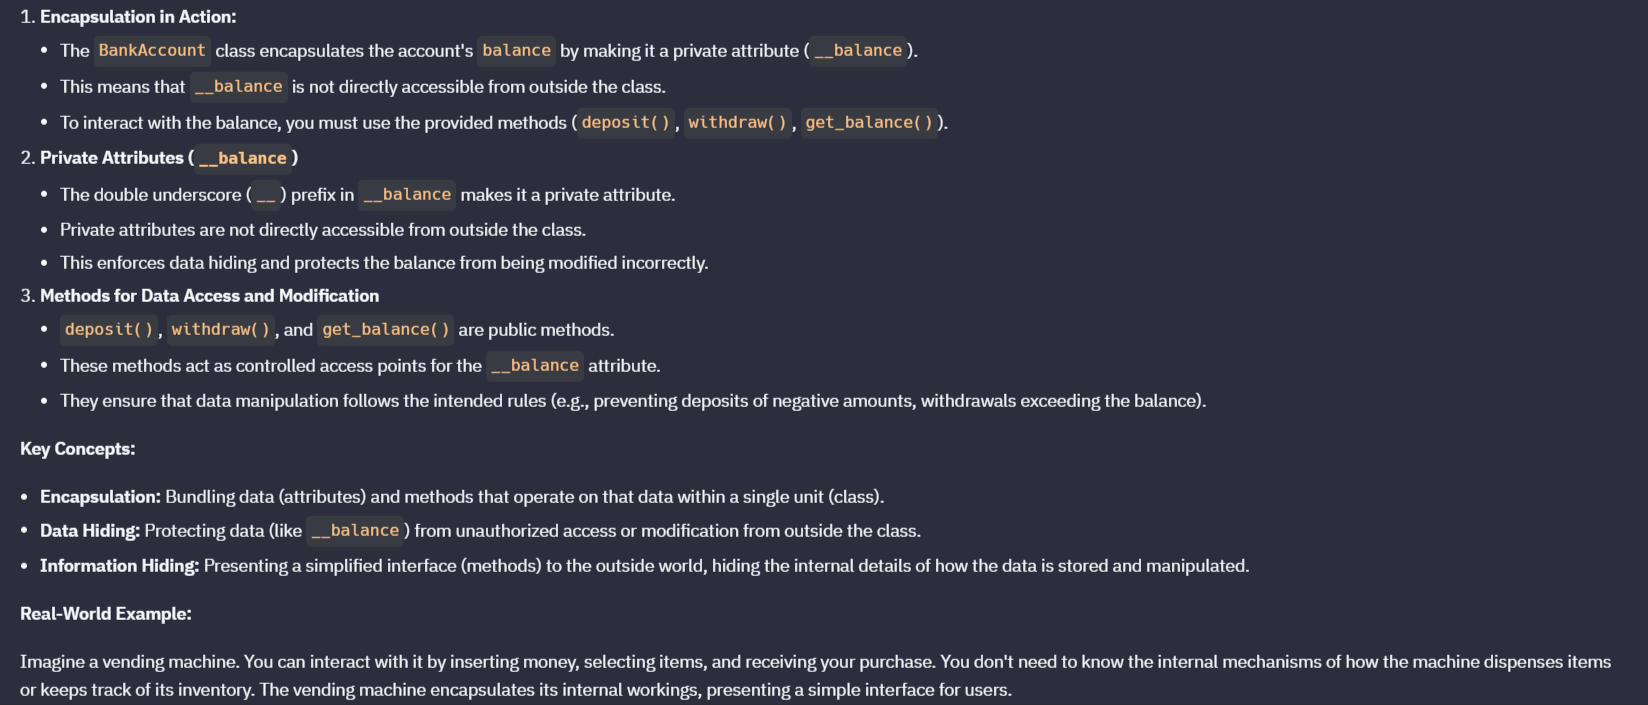Click __balance in "controlled access points" bullet
The image size is (1648, 705).
tap(535, 366)
